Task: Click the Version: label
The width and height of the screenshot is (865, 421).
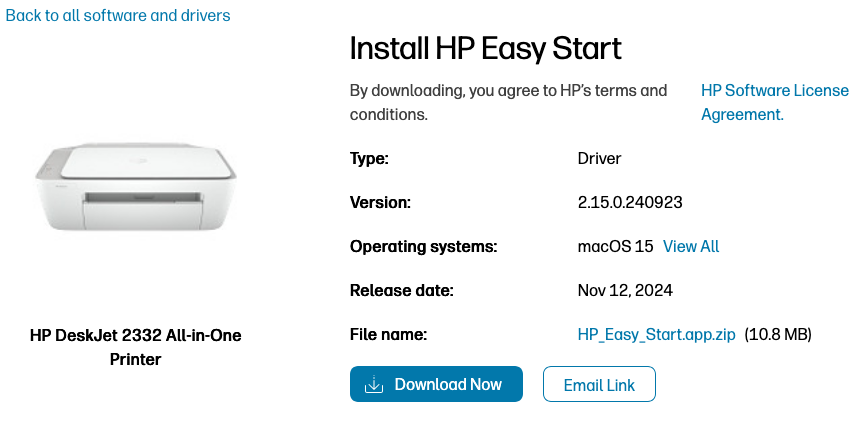Action: click(380, 202)
